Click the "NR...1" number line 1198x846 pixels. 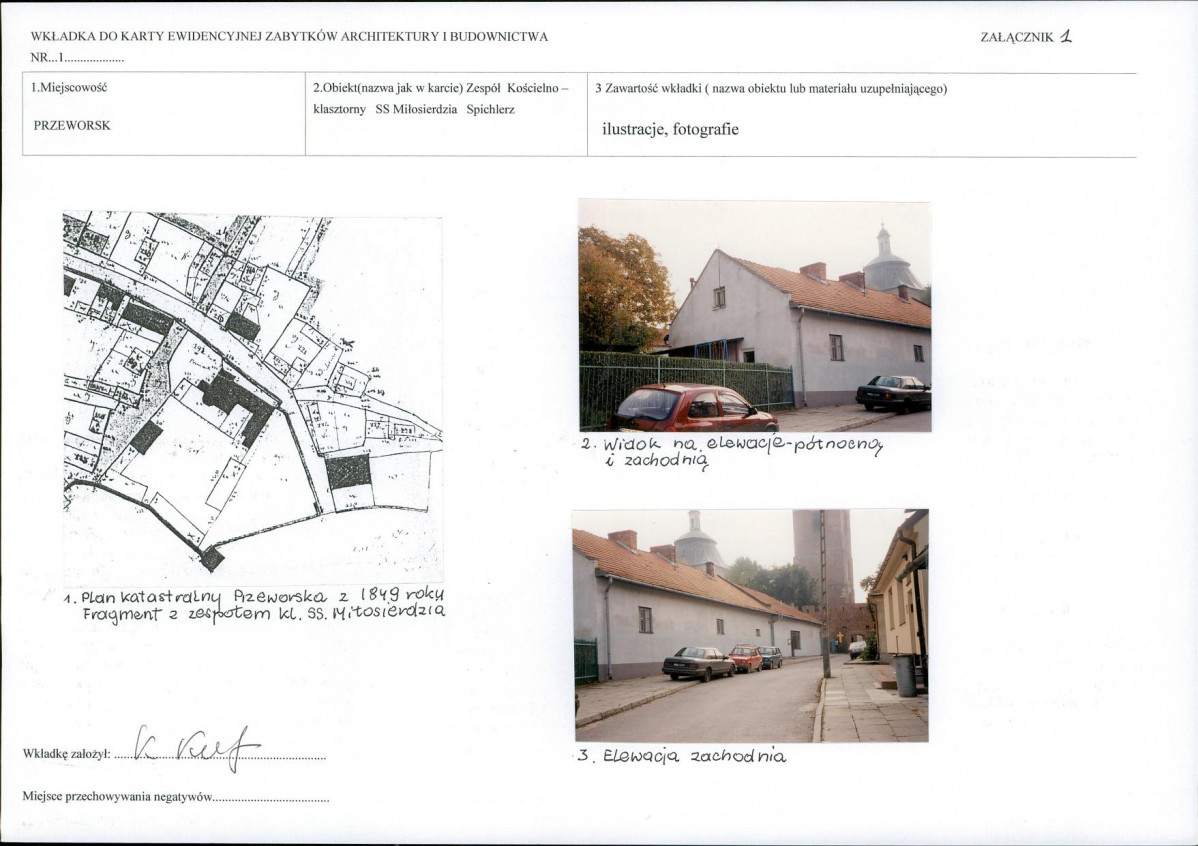[77, 57]
